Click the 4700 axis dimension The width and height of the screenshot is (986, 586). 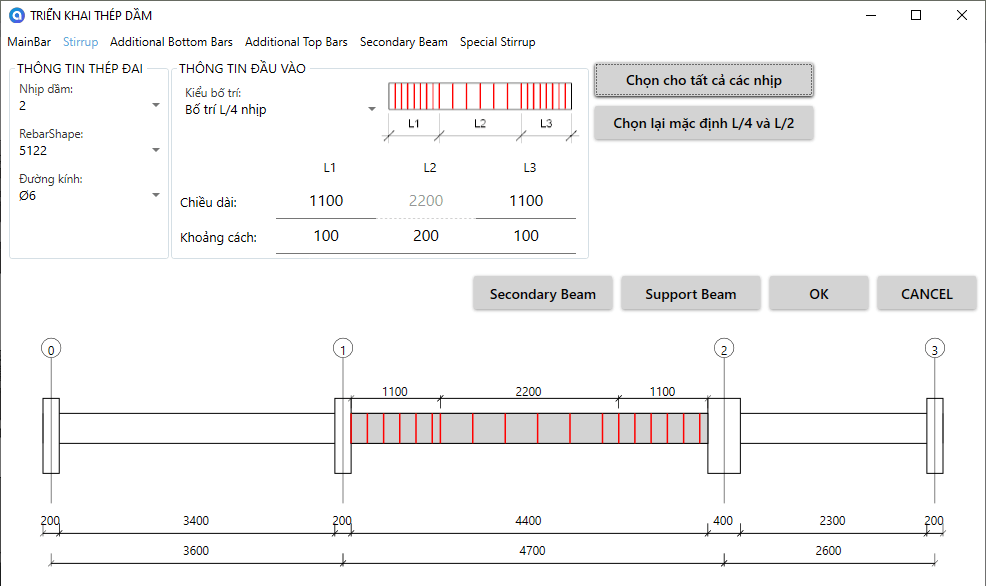tap(532, 551)
